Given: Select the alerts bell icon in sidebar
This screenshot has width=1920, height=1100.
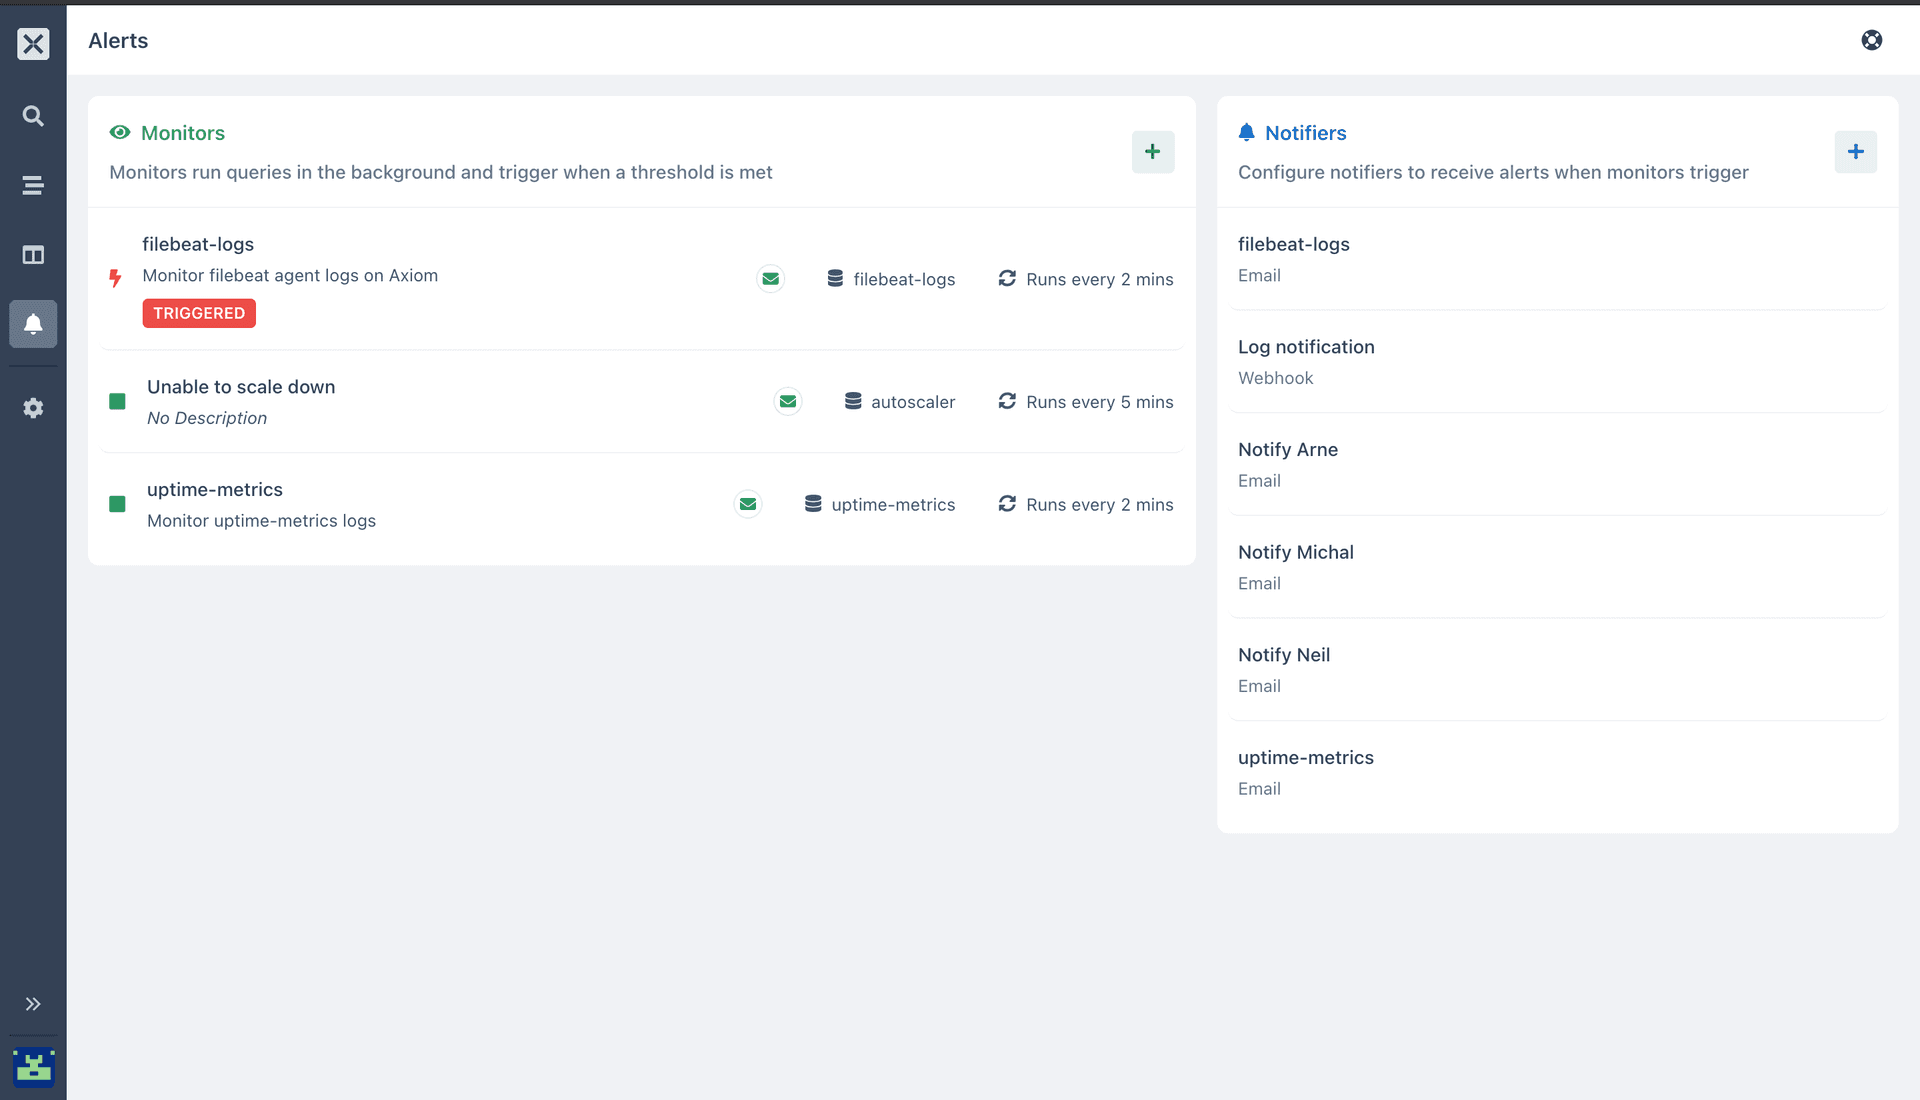Looking at the screenshot, I should coord(33,324).
